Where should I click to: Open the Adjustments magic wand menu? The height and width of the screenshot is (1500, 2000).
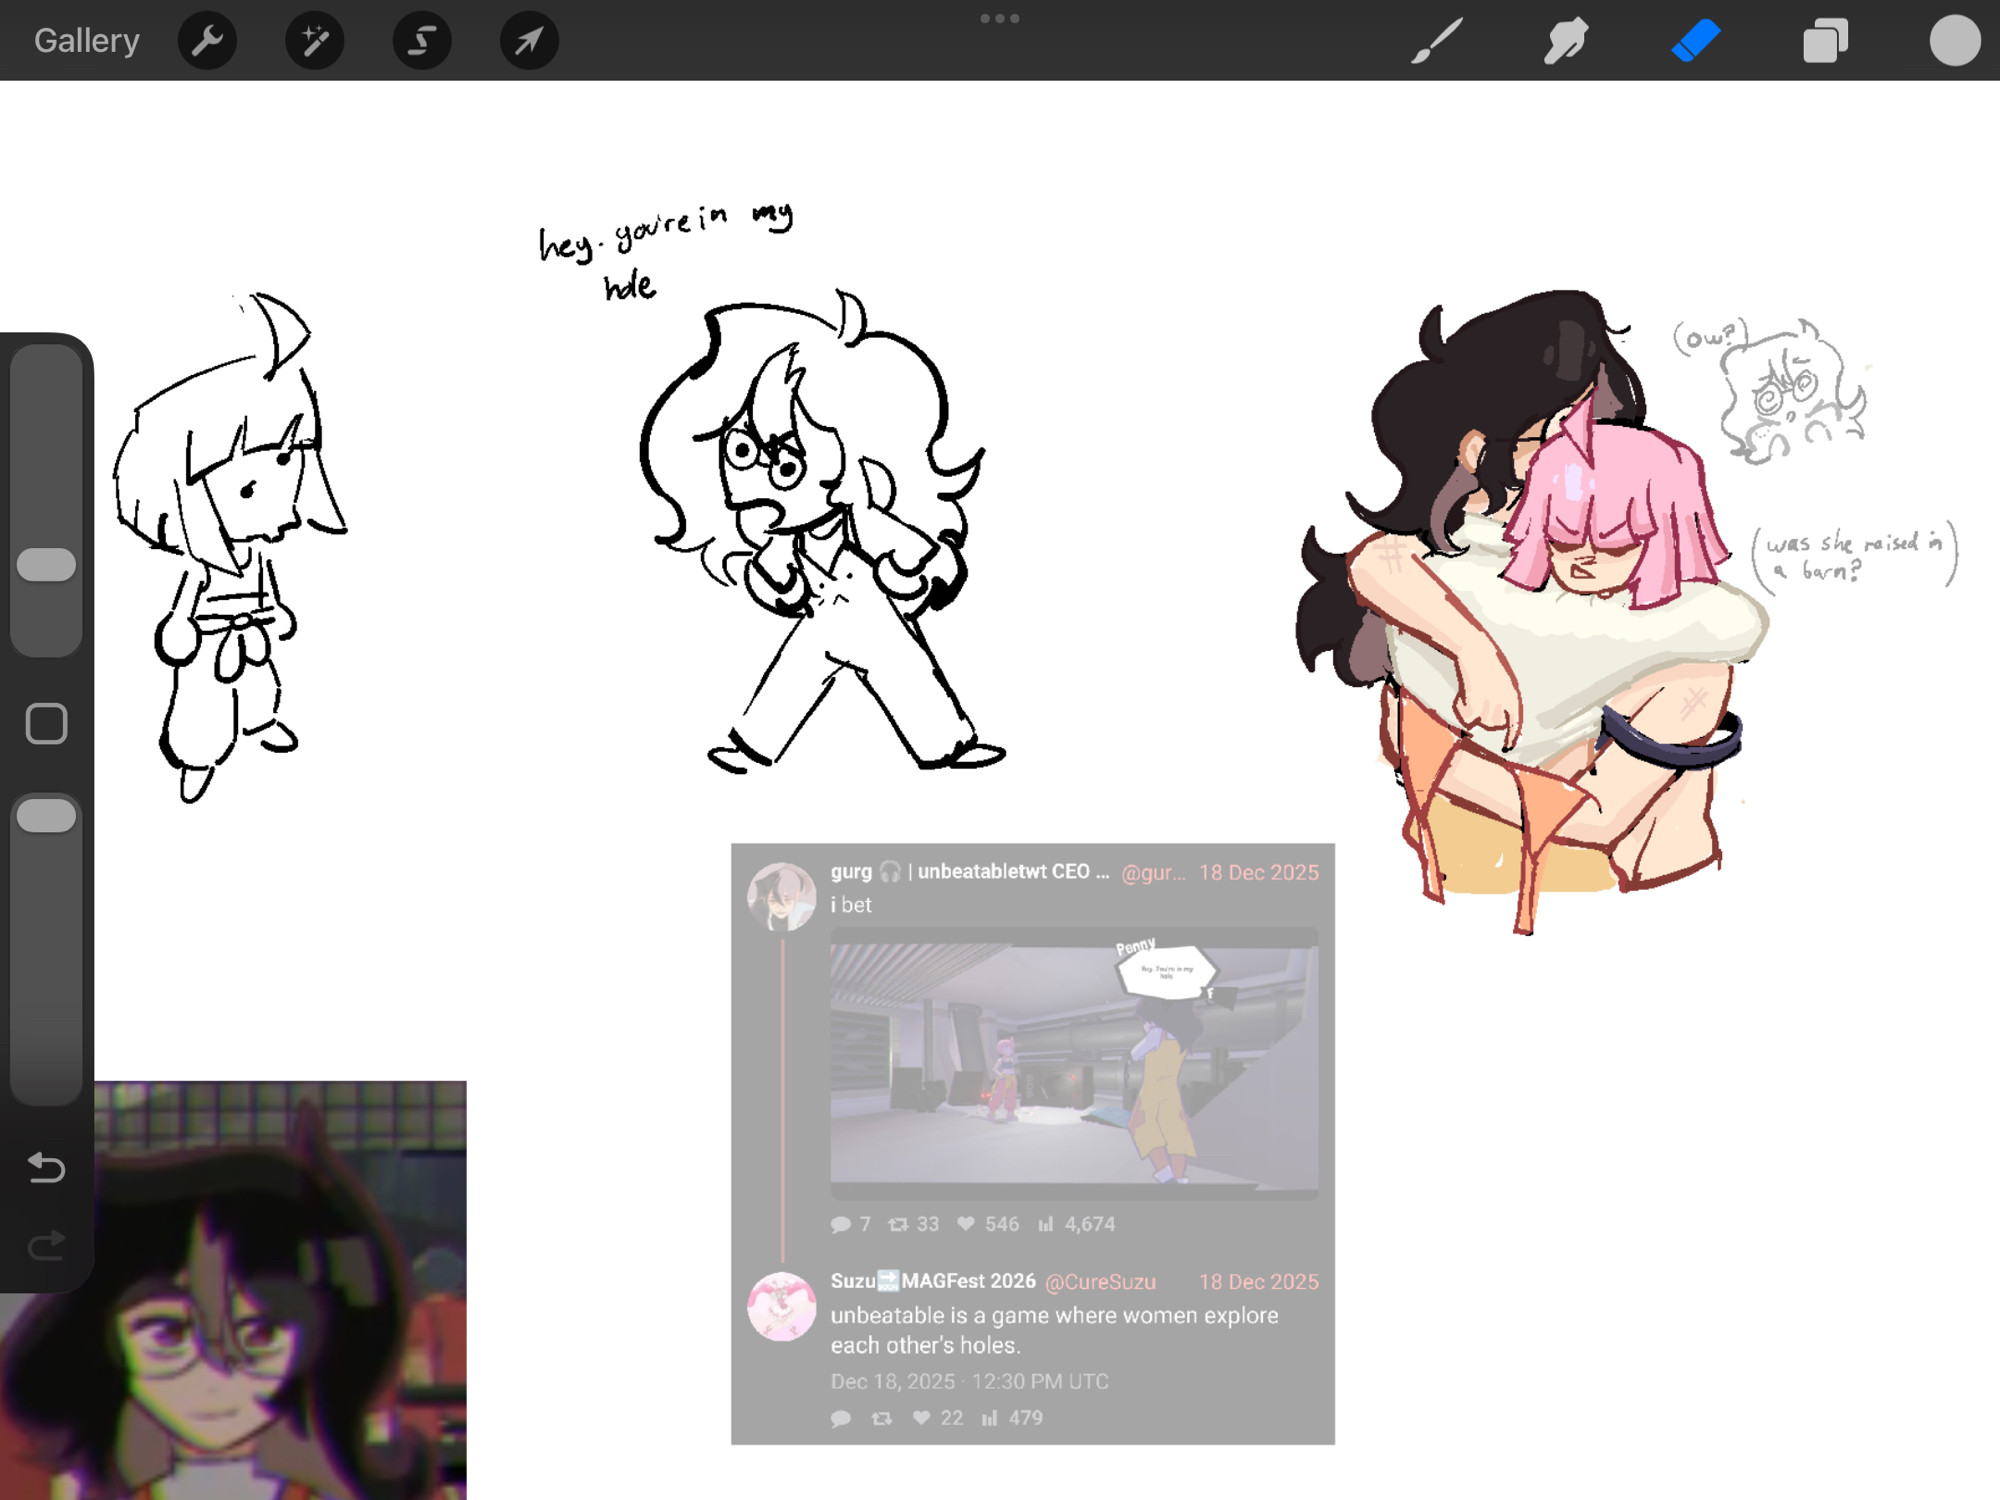click(314, 41)
